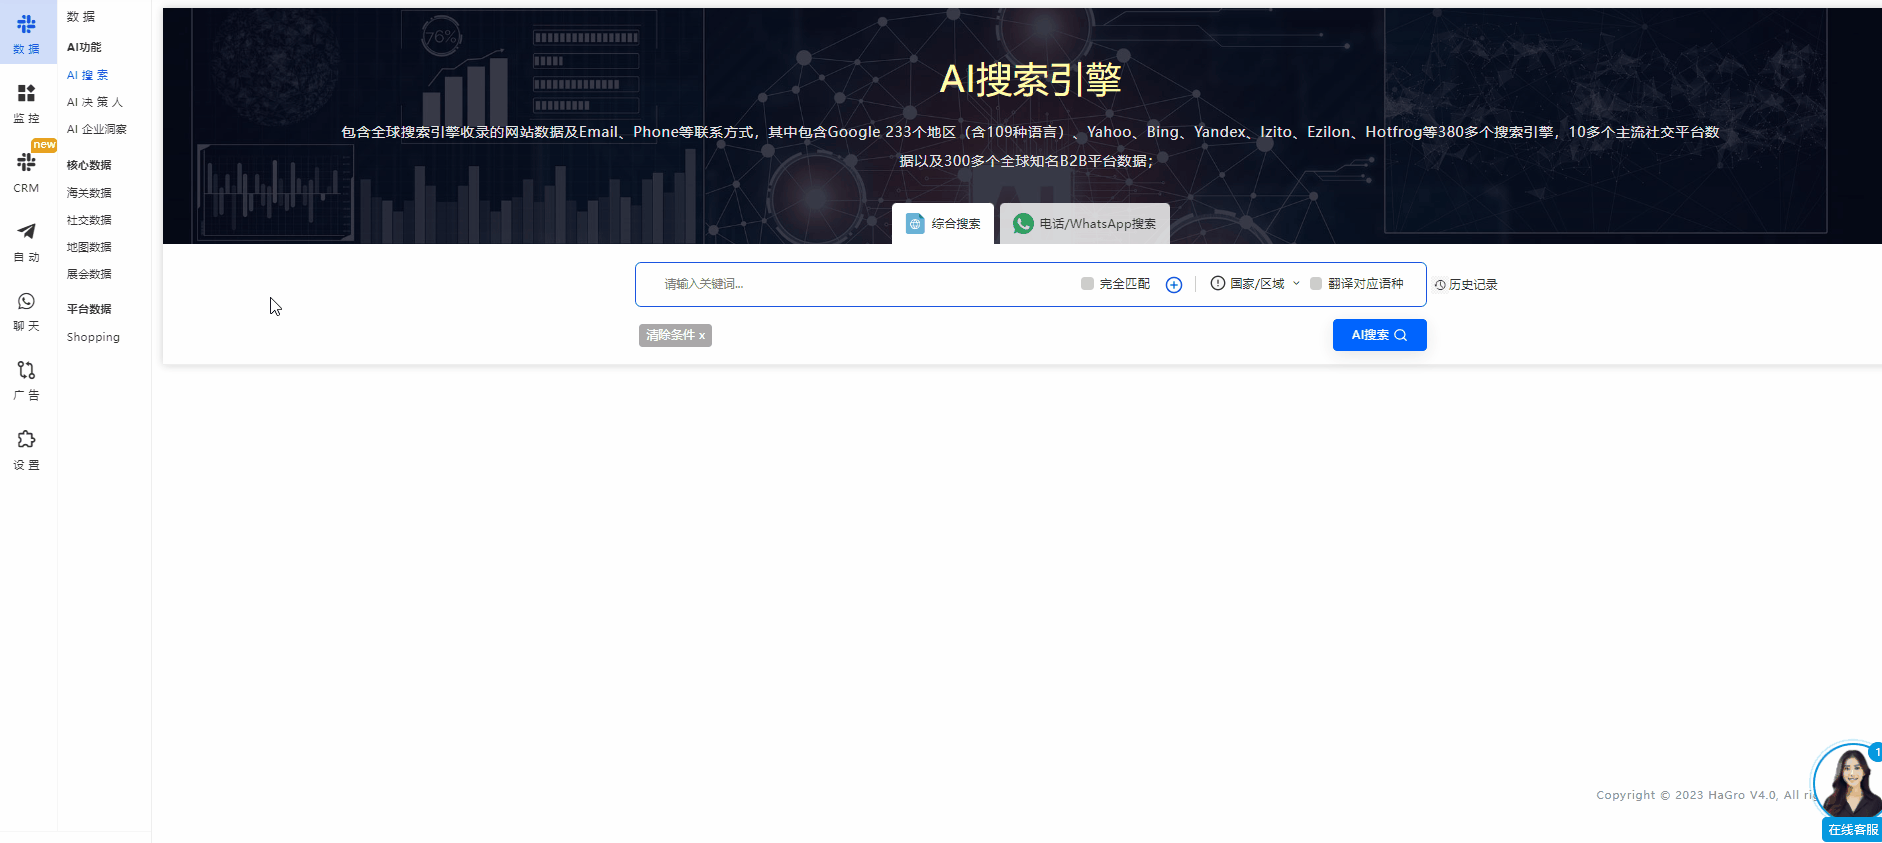Open the 监控 dashboard icon
This screenshot has width=1882, height=843.
(27, 93)
